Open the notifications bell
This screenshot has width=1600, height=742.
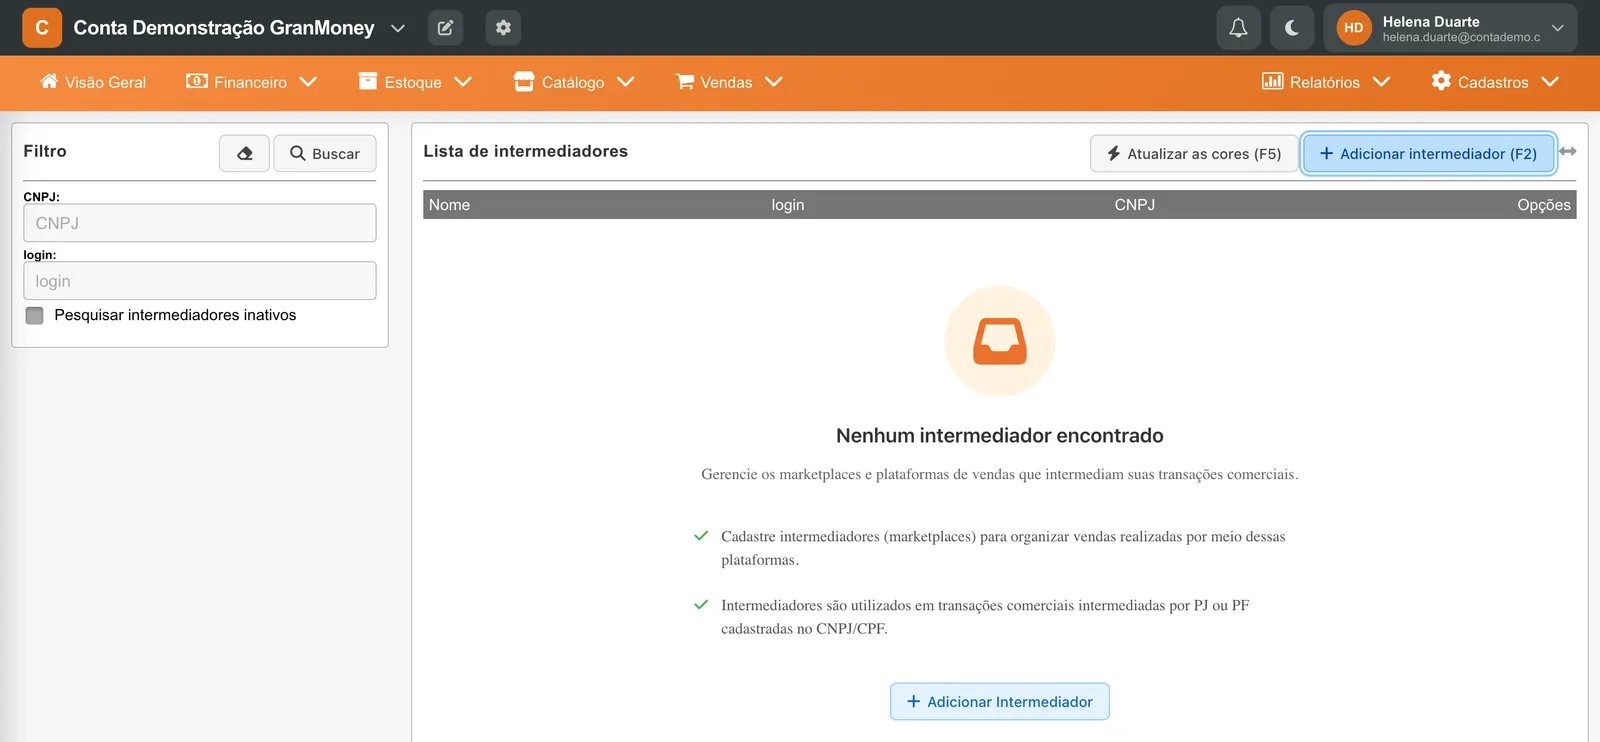point(1238,28)
